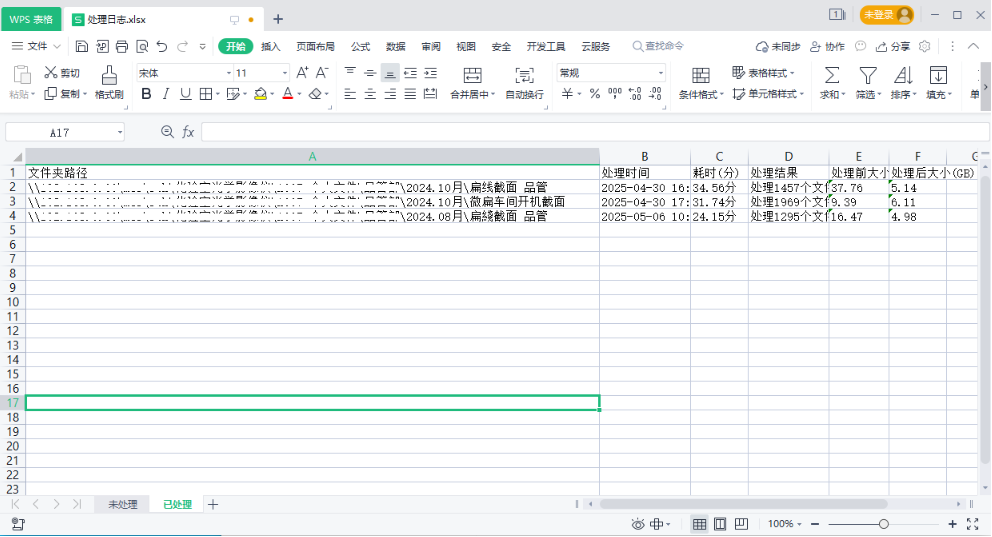Open 表格样式 table style dropdown
The image size is (992, 537).
(764, 73)
